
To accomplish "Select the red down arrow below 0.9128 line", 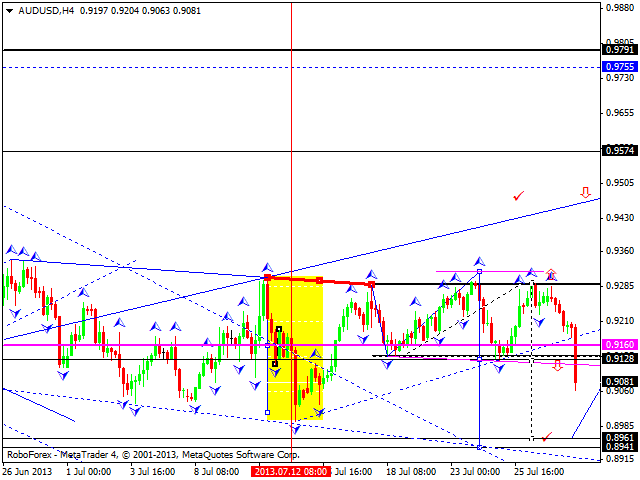I will coord(557,366).
